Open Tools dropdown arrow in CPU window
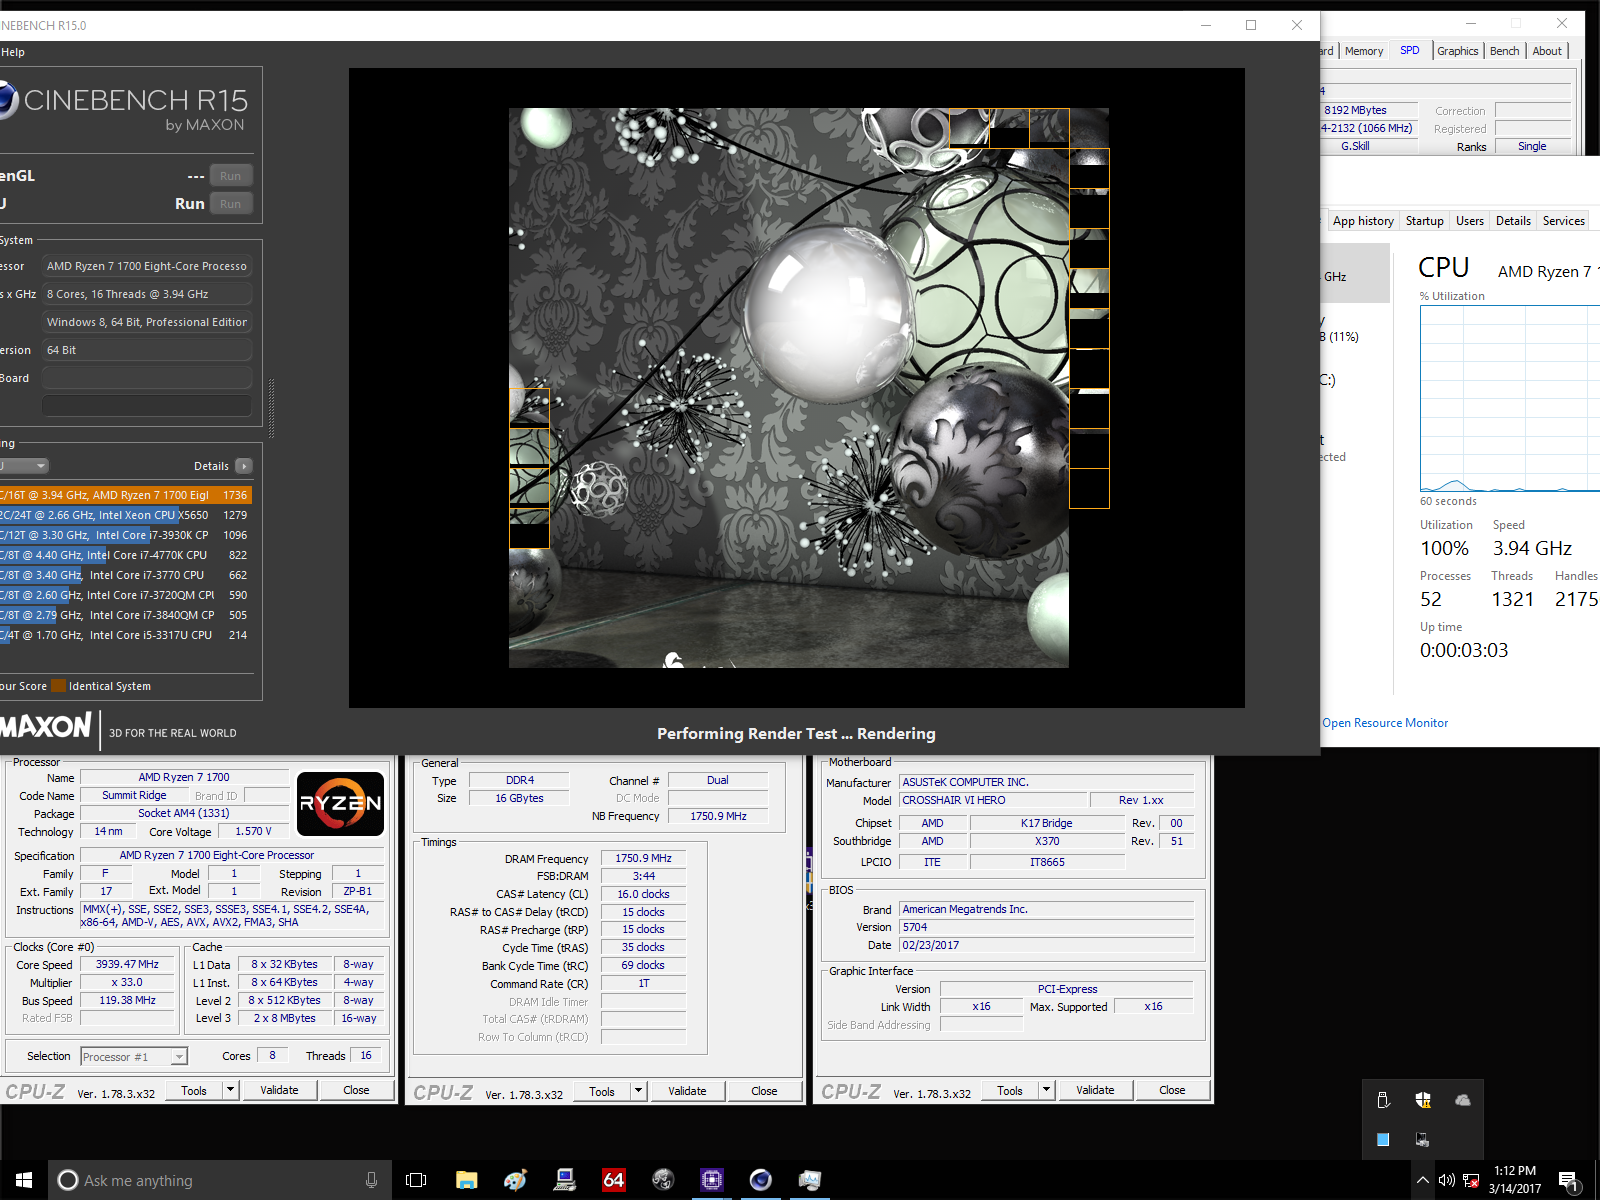The image size is (1600, 1200). click(x=230, y=1090)
